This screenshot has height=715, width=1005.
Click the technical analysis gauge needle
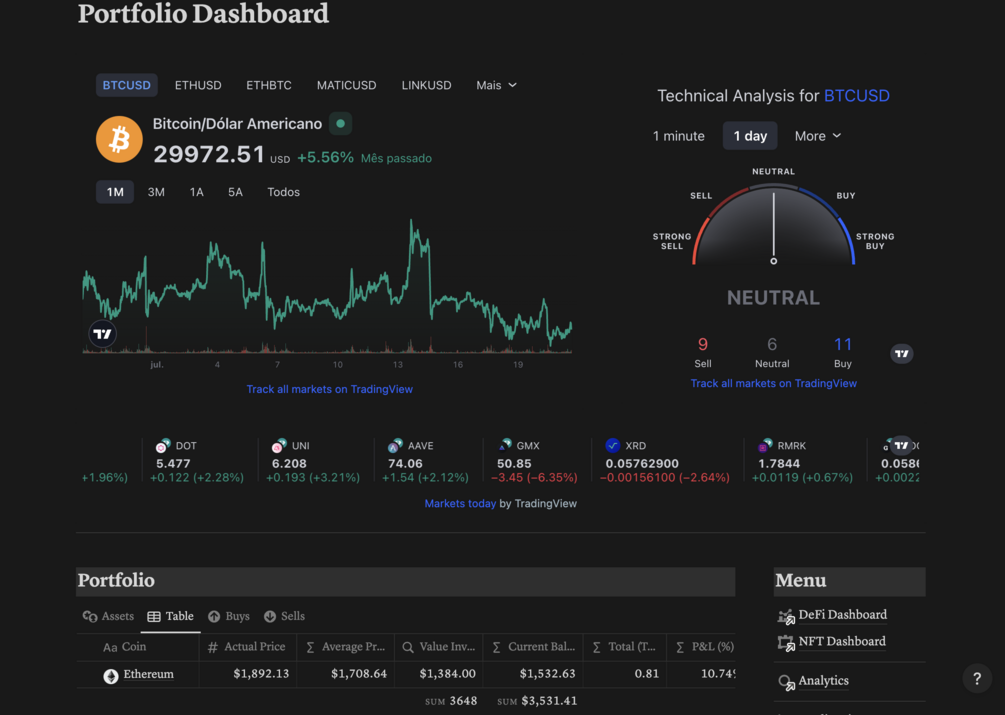coord(774,228)
